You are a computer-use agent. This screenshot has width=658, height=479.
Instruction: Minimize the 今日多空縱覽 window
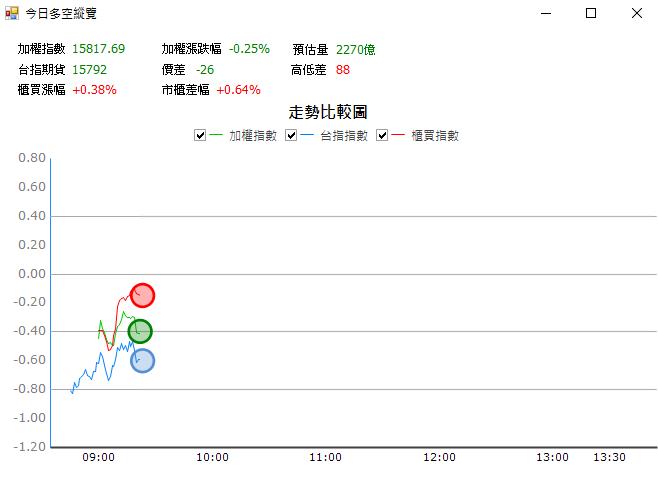[x=545, y=14]
